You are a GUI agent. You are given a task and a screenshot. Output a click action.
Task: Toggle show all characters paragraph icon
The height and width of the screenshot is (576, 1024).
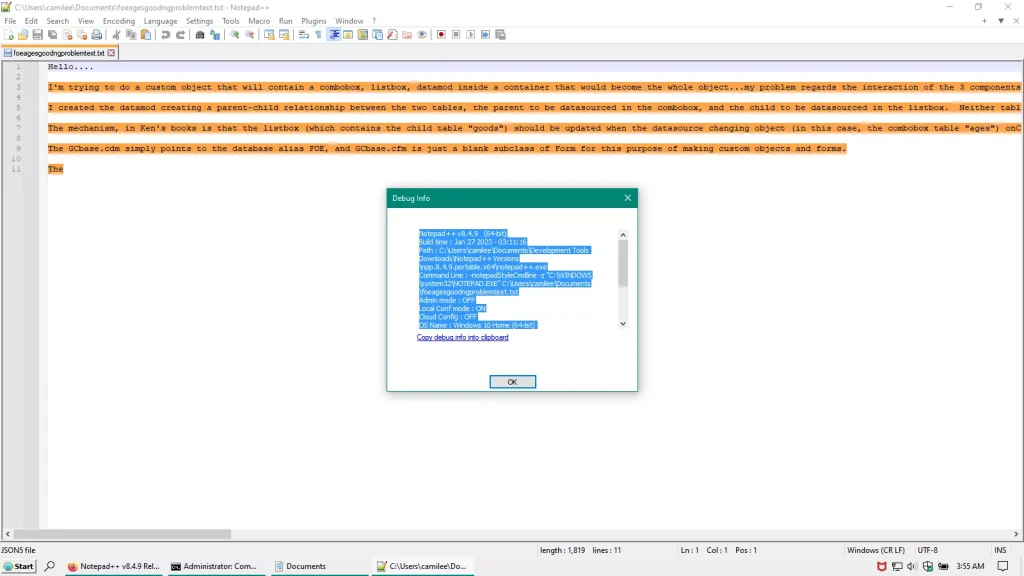(318, 34)
